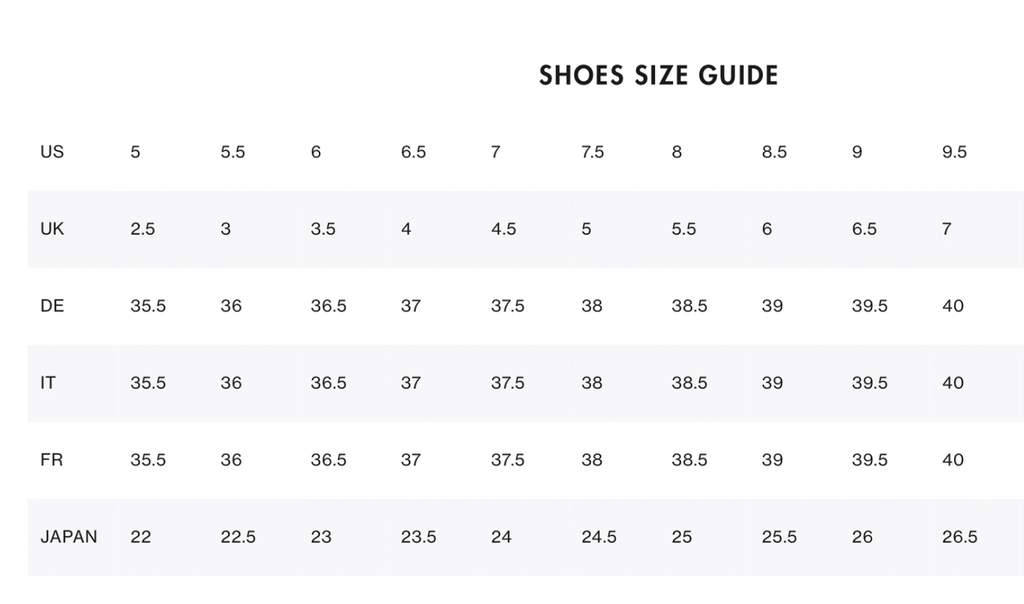Click US size 9.5 cell

coord(954,152)
